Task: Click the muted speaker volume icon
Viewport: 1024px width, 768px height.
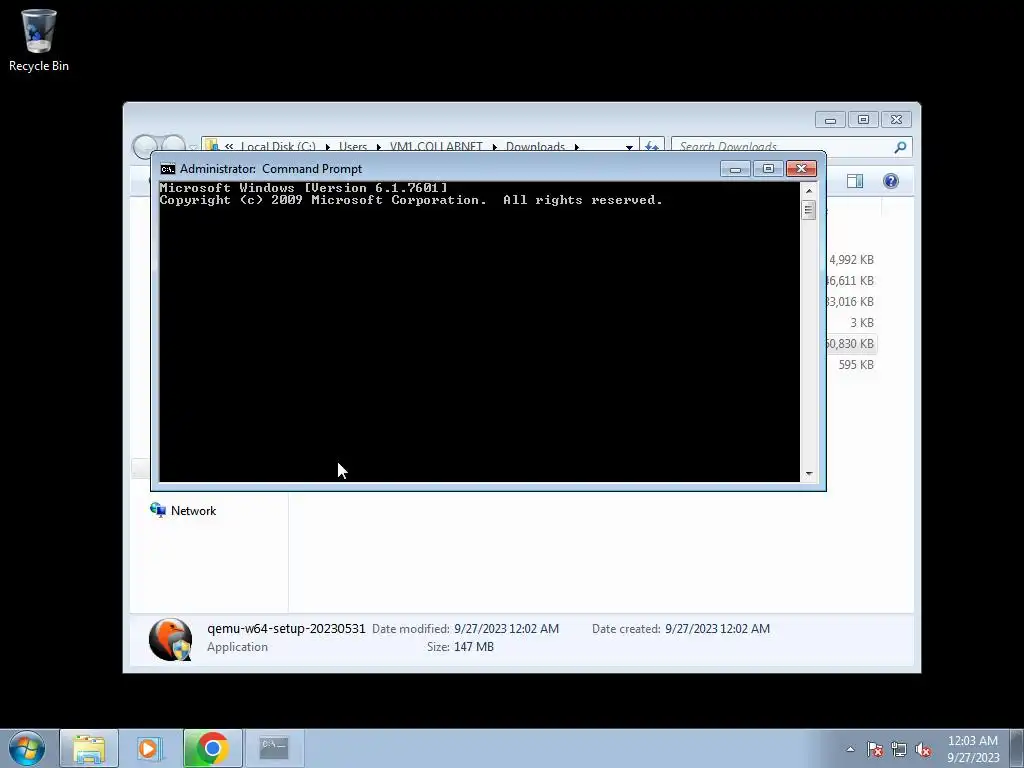Action: [x=923, y=749]
